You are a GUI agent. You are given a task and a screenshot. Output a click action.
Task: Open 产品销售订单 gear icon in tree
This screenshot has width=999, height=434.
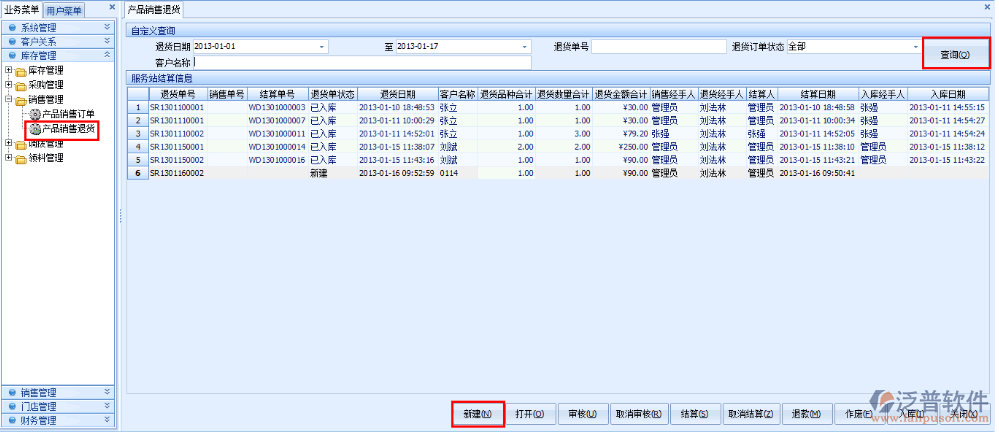point(35,114)
